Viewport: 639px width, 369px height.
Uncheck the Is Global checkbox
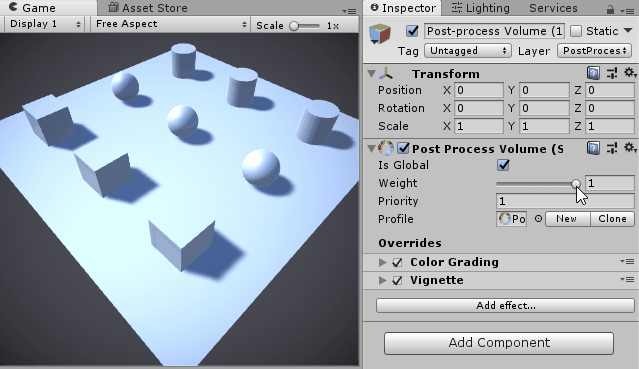503,165
